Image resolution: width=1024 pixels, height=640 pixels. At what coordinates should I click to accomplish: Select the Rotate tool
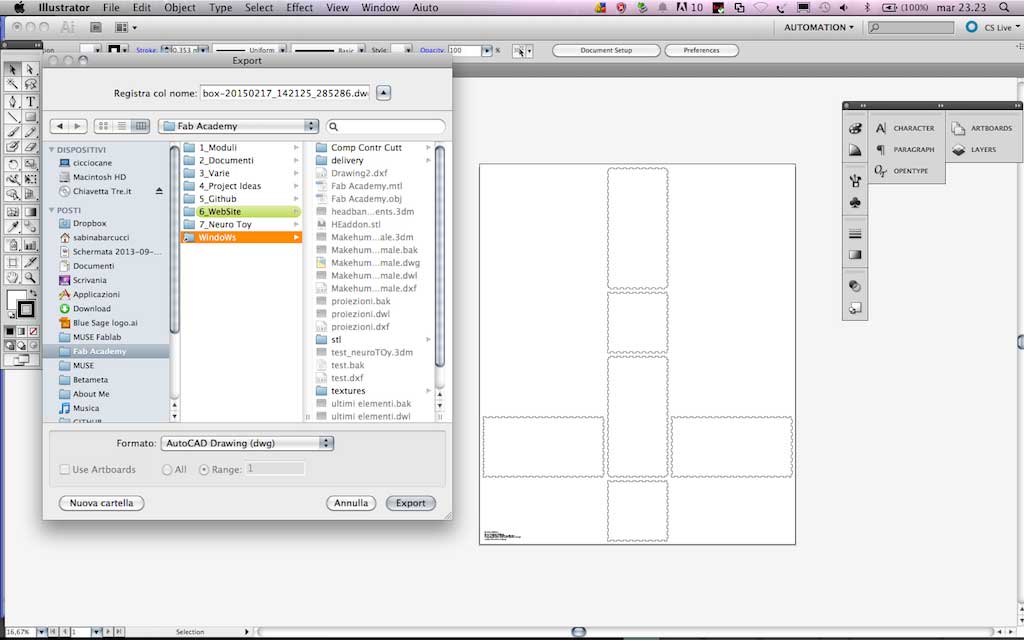(x=12, y=164)
